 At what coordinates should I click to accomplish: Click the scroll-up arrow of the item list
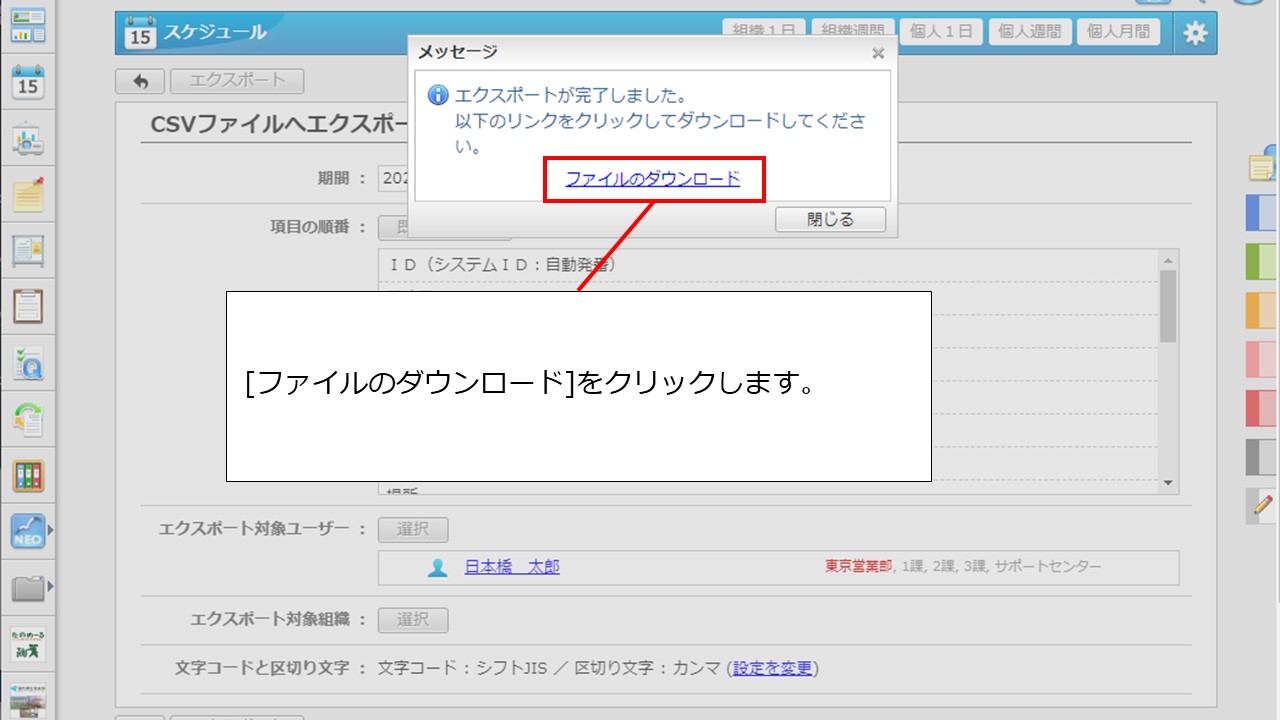click(1167, 259)
